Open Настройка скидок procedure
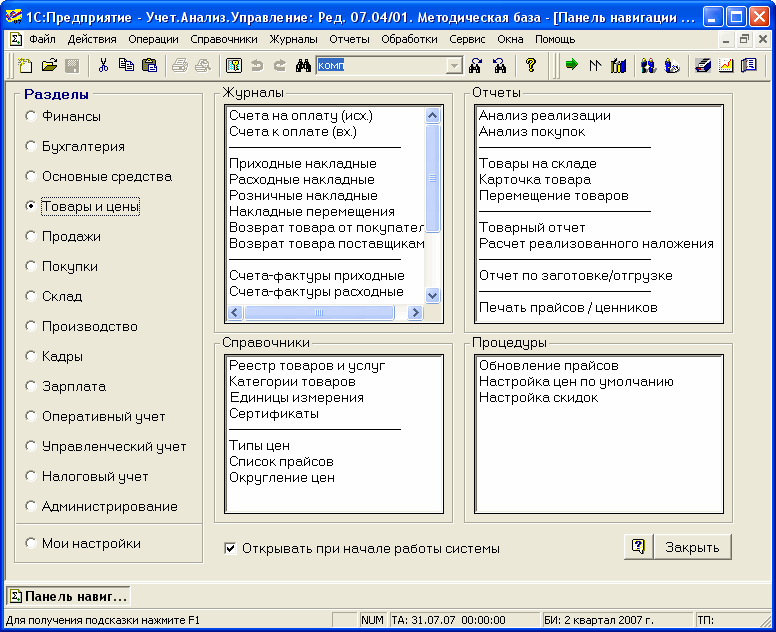The width and height of the screenshot is (776, 632). click(538, 398)
